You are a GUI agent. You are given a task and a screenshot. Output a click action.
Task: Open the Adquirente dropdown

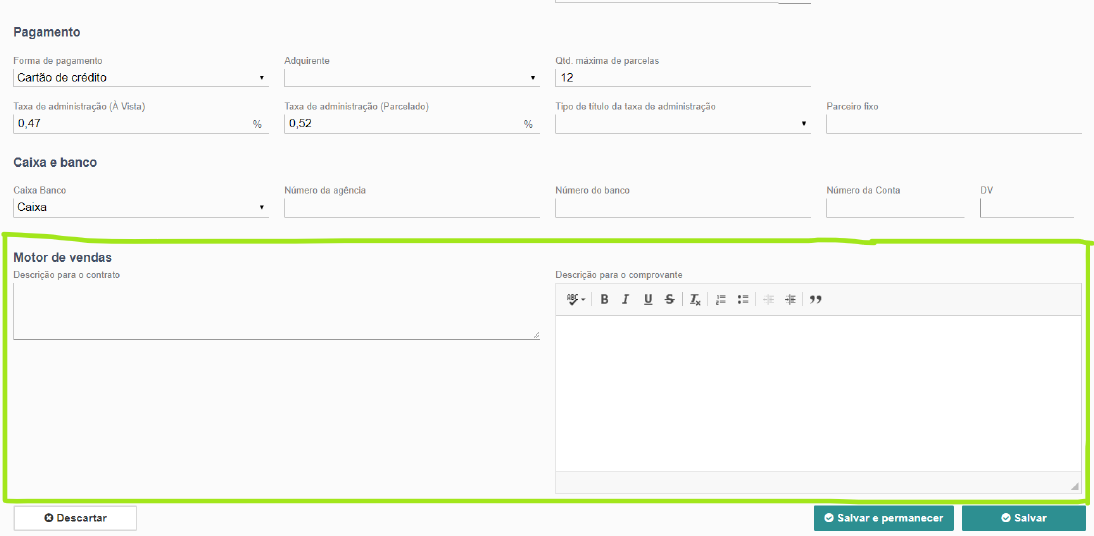pos(412,77)
